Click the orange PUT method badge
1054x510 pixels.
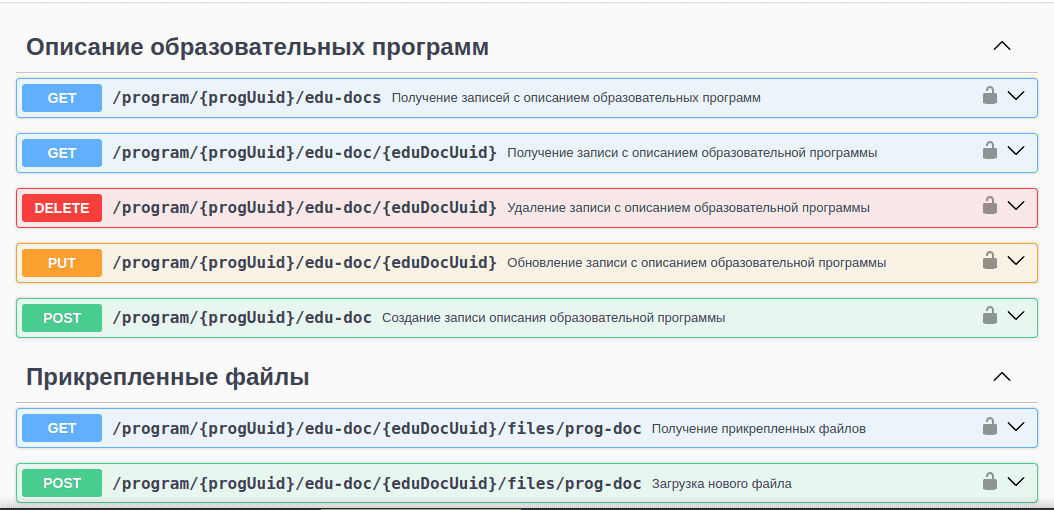pos(62,263)
